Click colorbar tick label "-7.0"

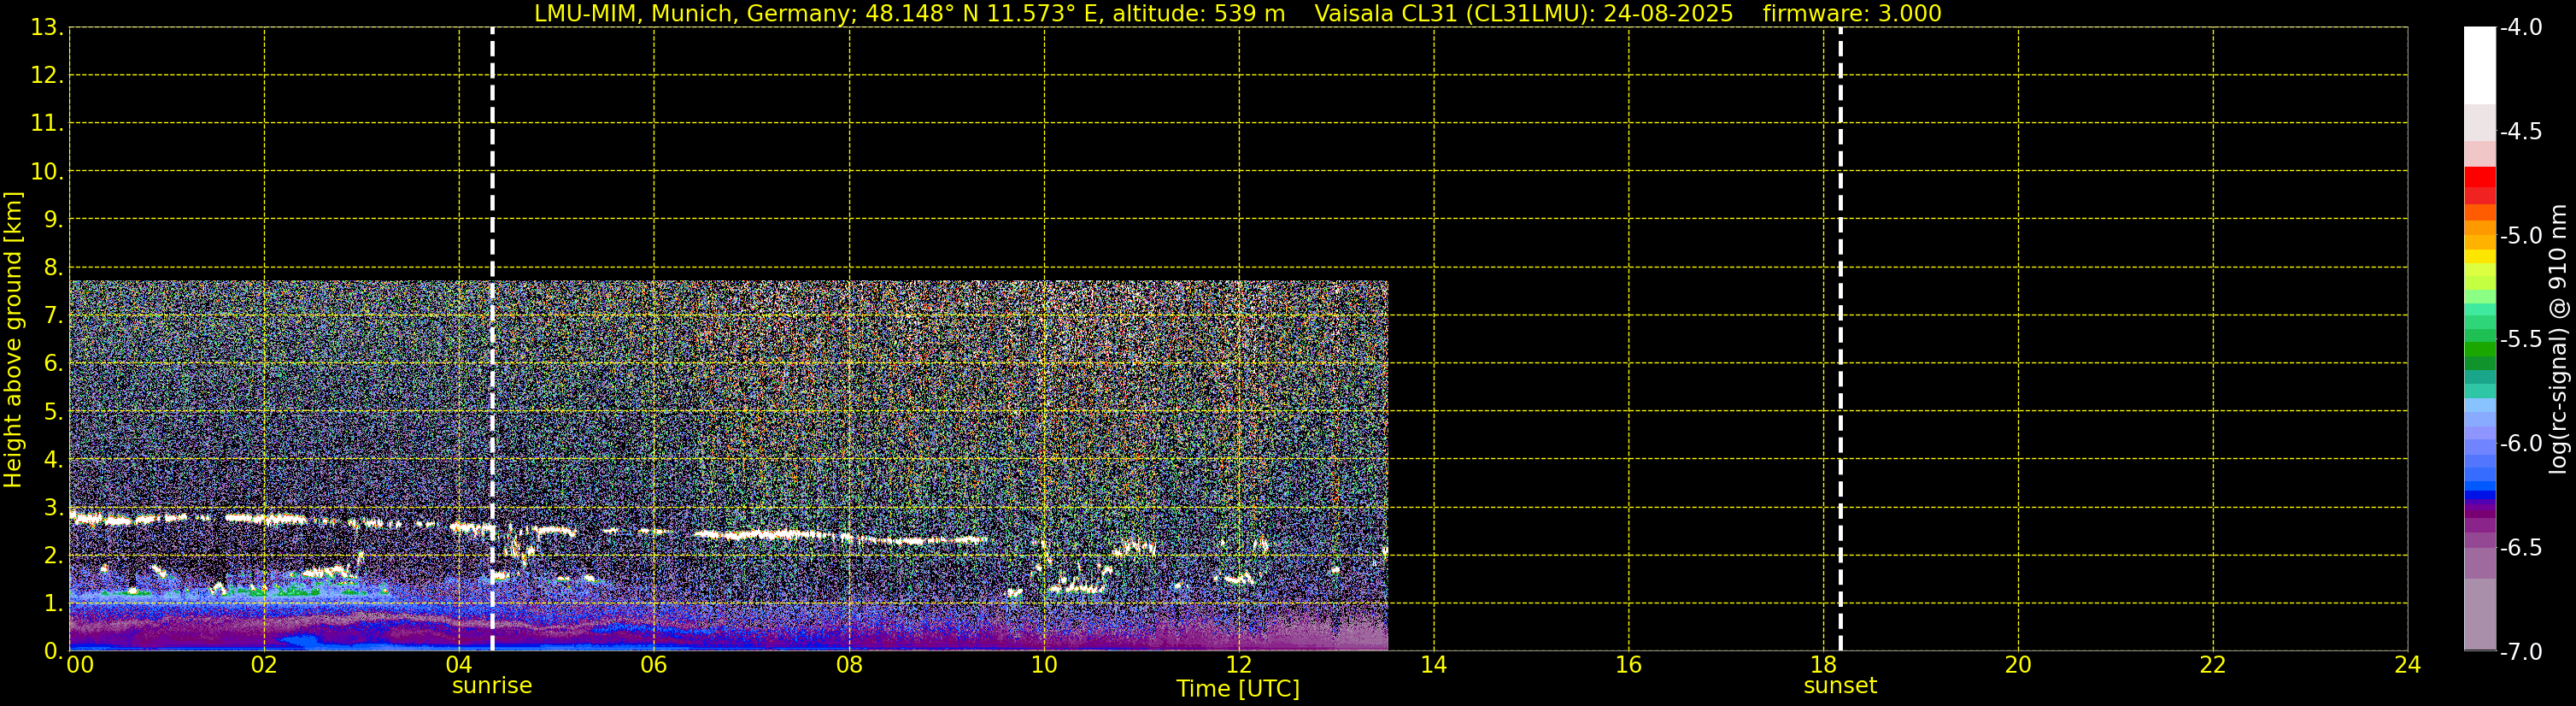pos(2520,651)
